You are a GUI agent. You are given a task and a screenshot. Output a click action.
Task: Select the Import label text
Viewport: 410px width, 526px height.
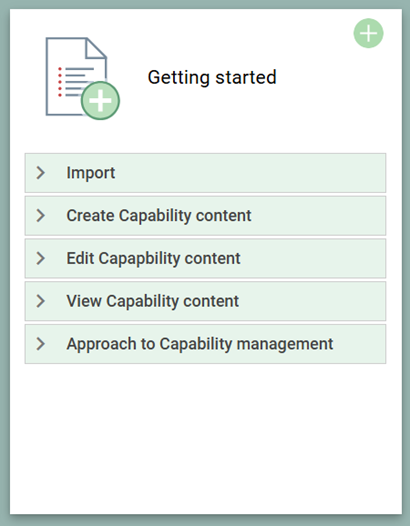click(91, 173)
